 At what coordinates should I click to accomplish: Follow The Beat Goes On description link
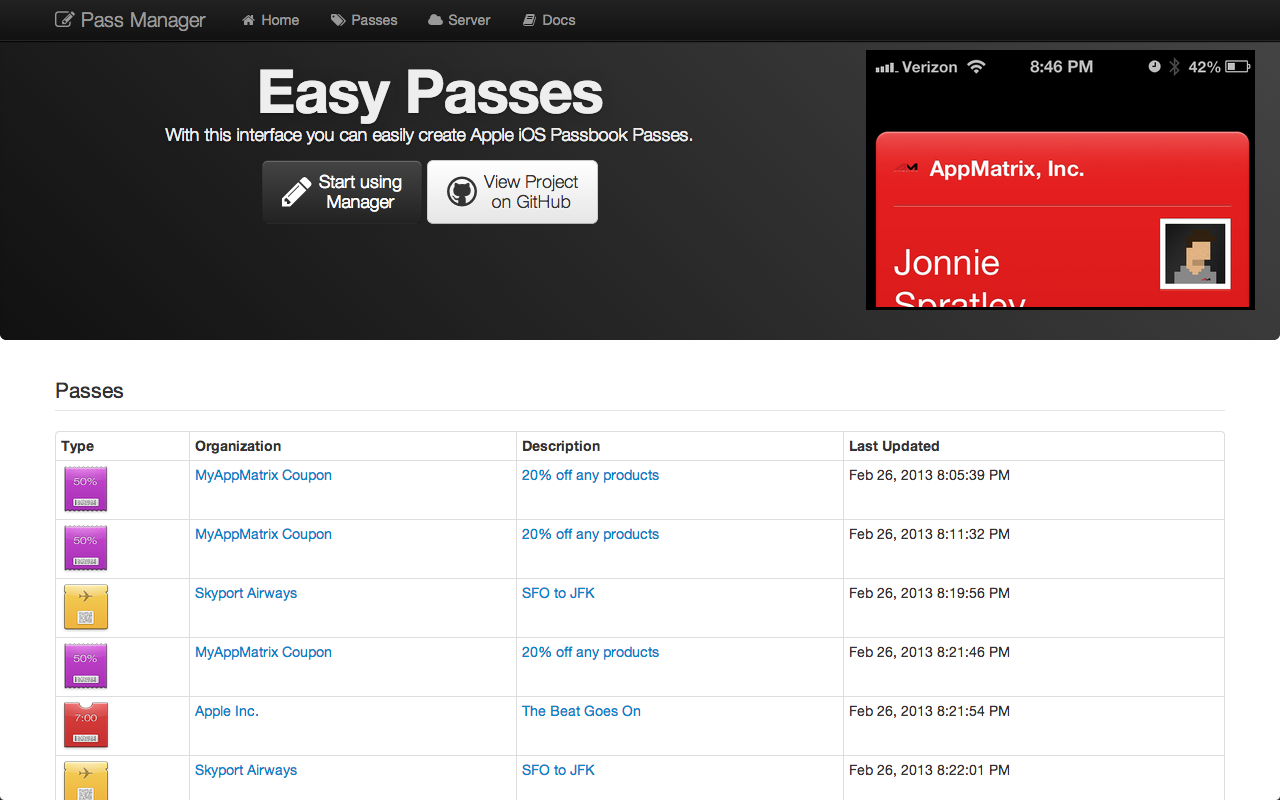click(x=581, y=711)
